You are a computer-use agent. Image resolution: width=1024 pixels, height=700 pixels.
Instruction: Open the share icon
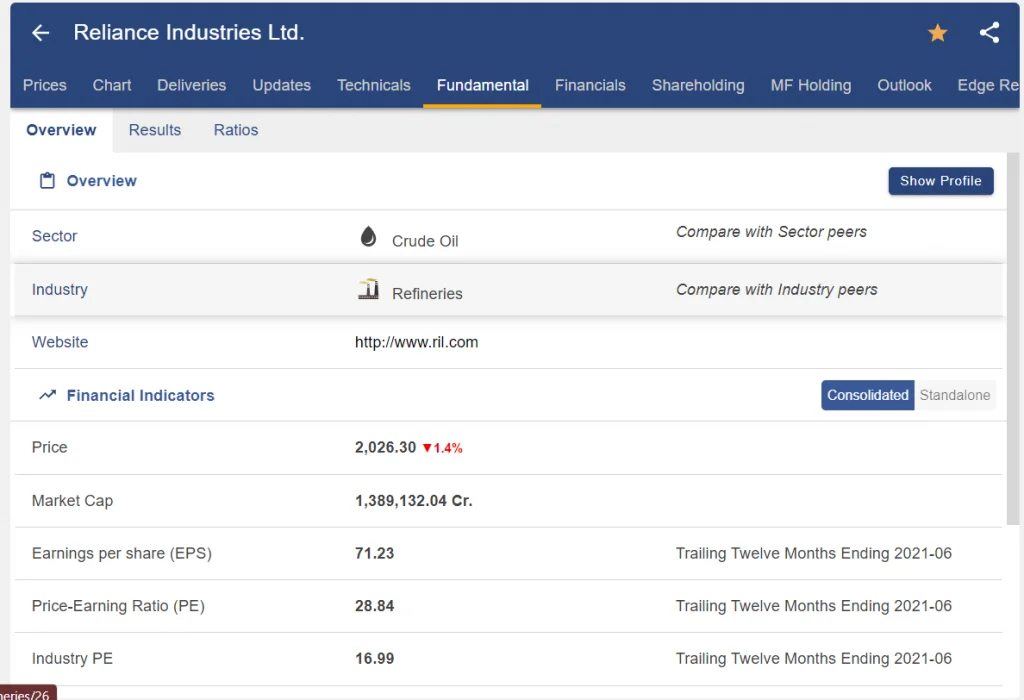[x=989, y=33]
